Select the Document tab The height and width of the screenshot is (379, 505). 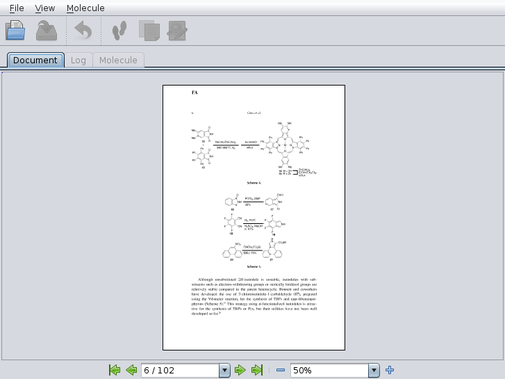coord(35,60)
